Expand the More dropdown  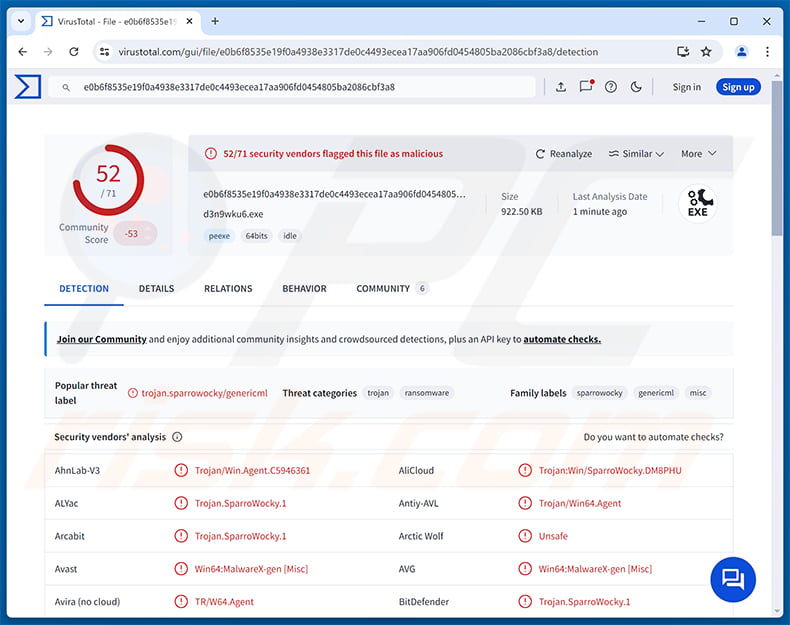tap(698, 154)
